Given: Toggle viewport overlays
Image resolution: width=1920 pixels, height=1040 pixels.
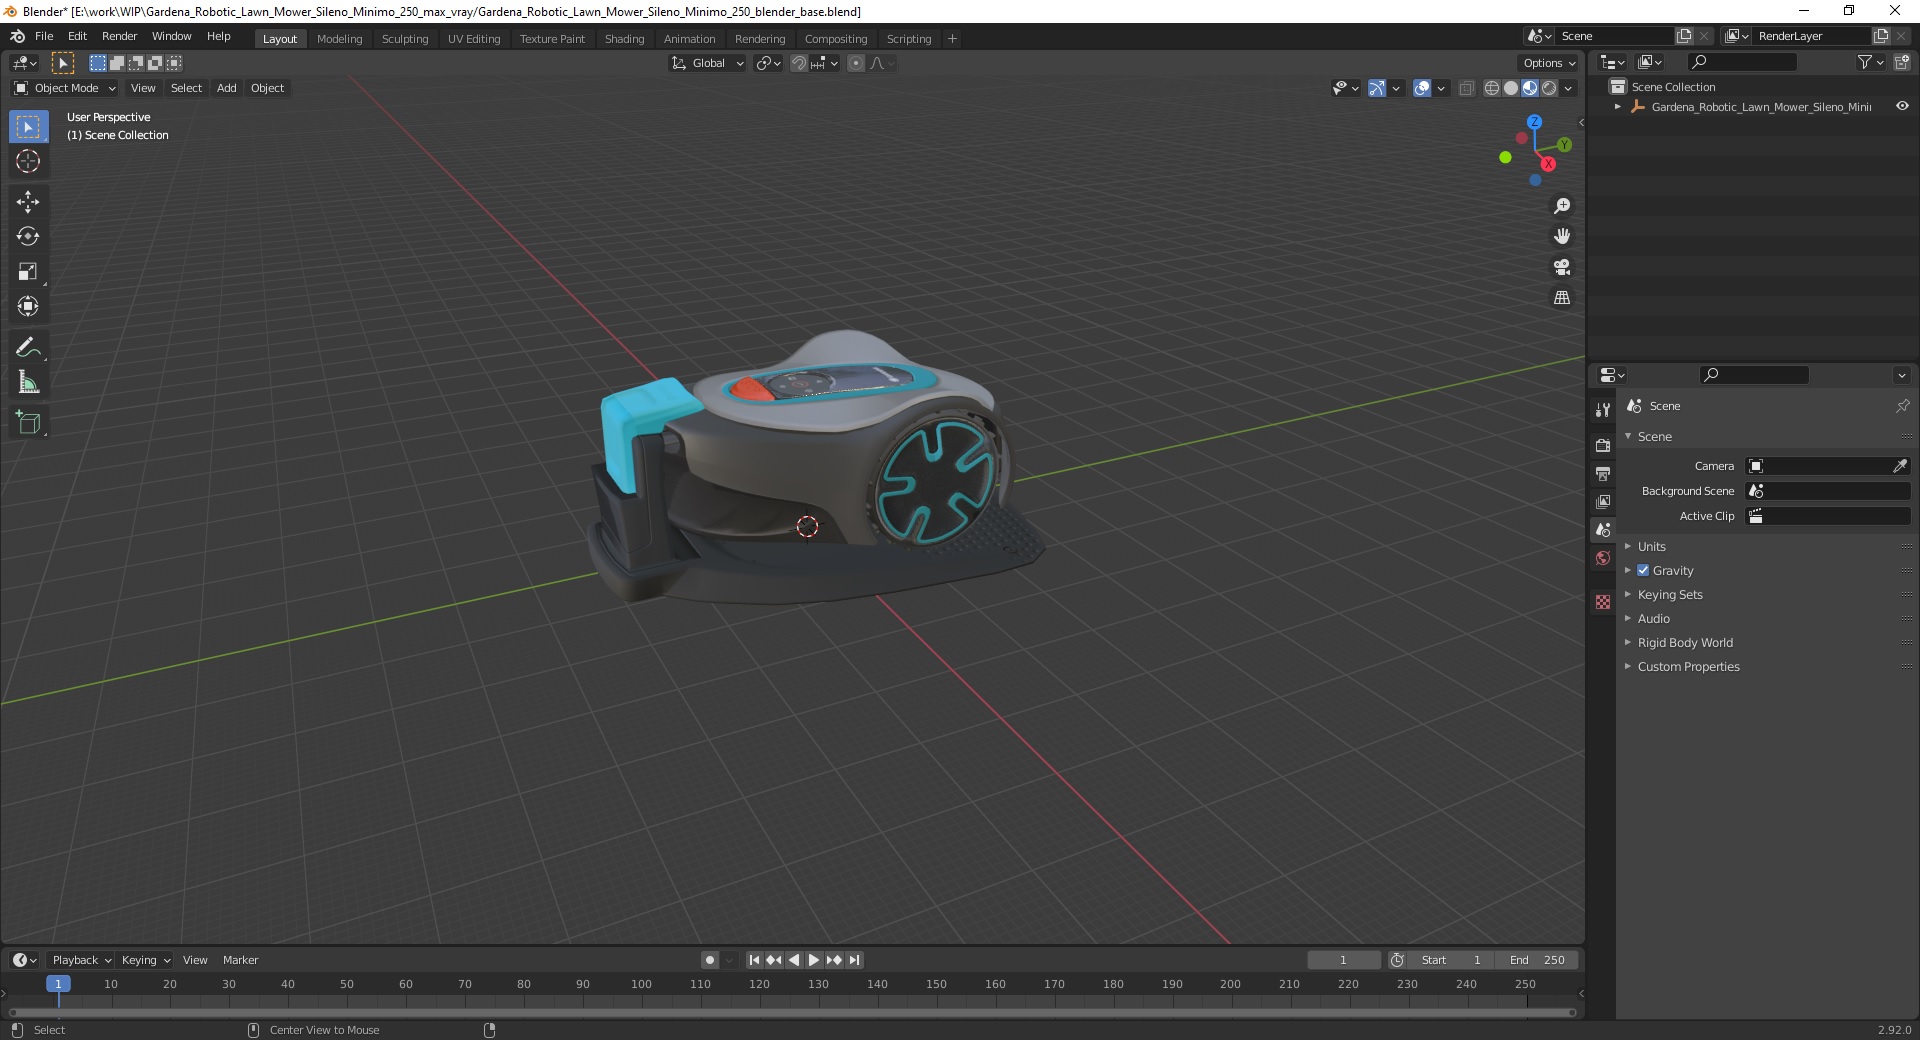Looking at the screenshot, I should coord(1422,88).
